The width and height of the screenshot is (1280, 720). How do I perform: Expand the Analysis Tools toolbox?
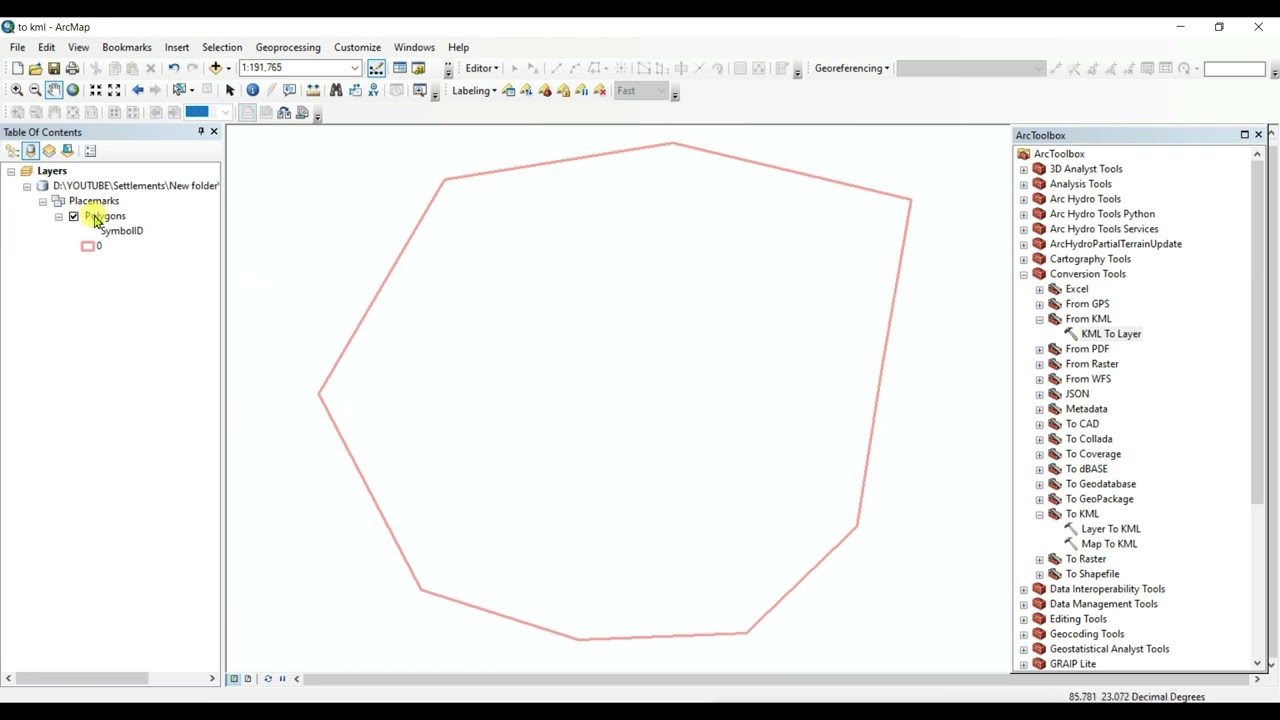click(1023, 184)
